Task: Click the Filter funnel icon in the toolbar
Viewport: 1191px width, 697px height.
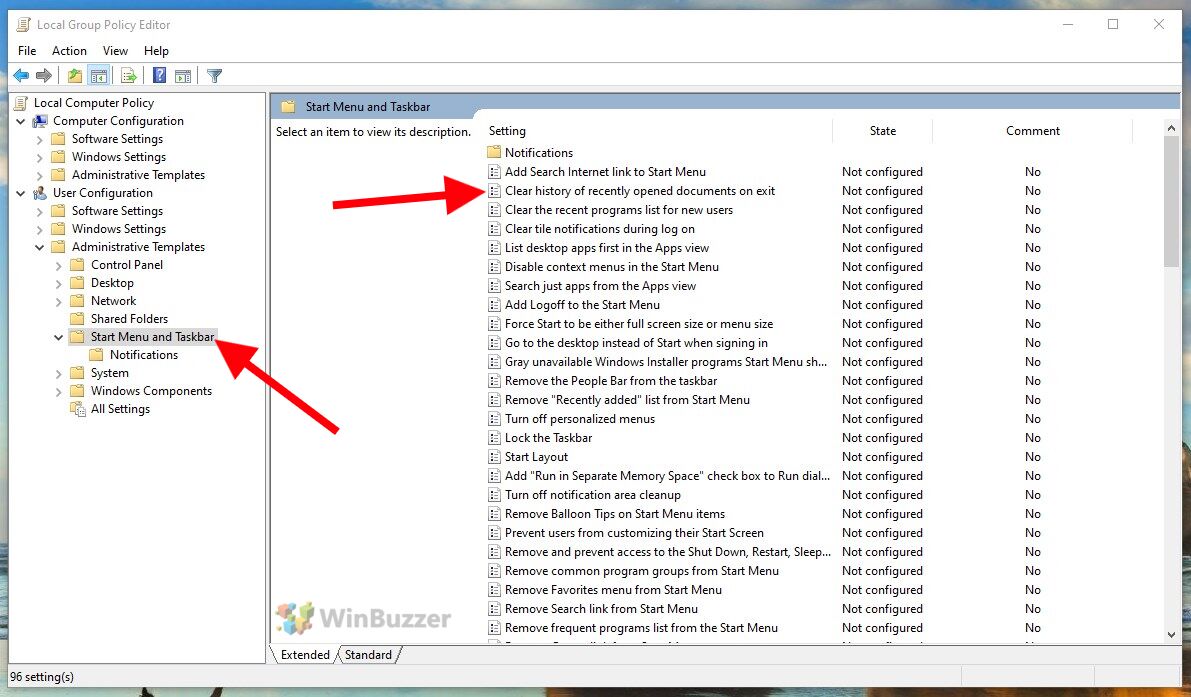Action: tap(214, 76)
